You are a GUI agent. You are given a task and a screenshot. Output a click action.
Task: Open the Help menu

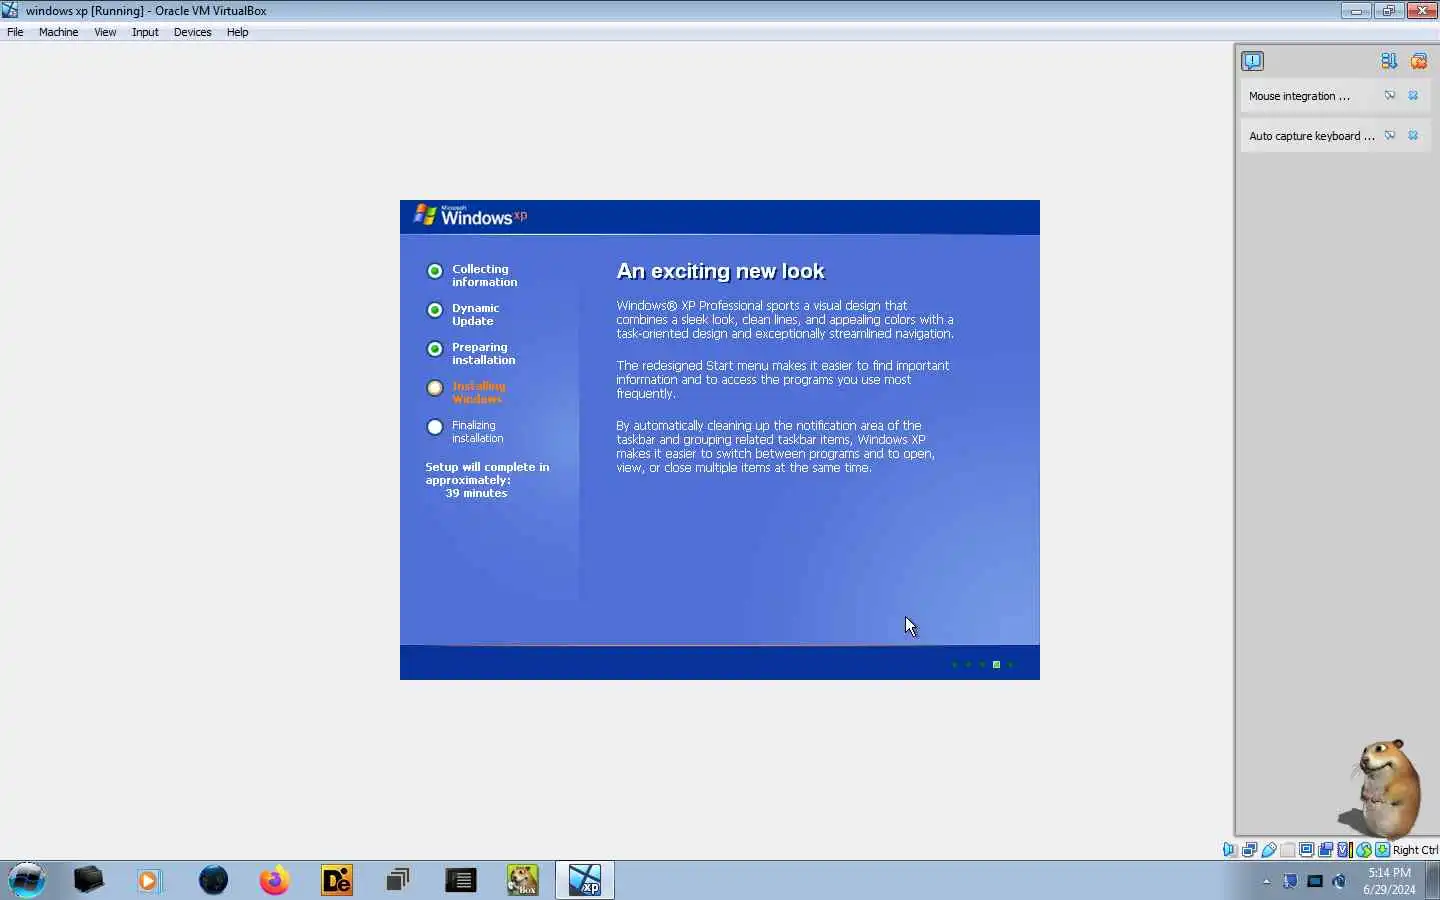coord(237,32)
